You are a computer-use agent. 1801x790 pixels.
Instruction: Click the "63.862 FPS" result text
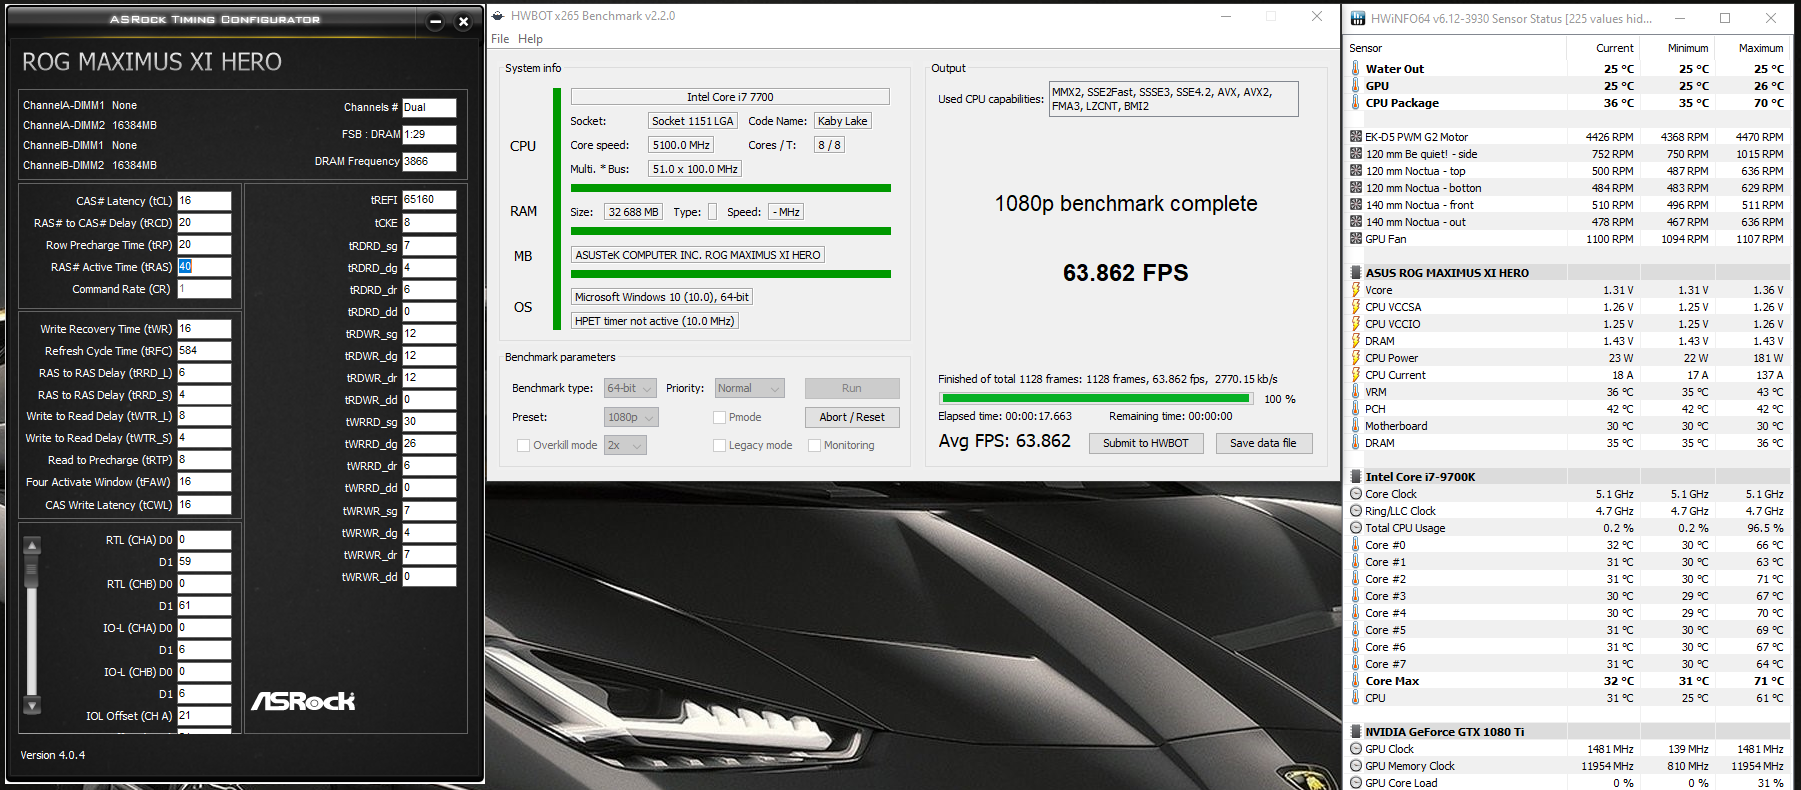(x=1126, y=273)
